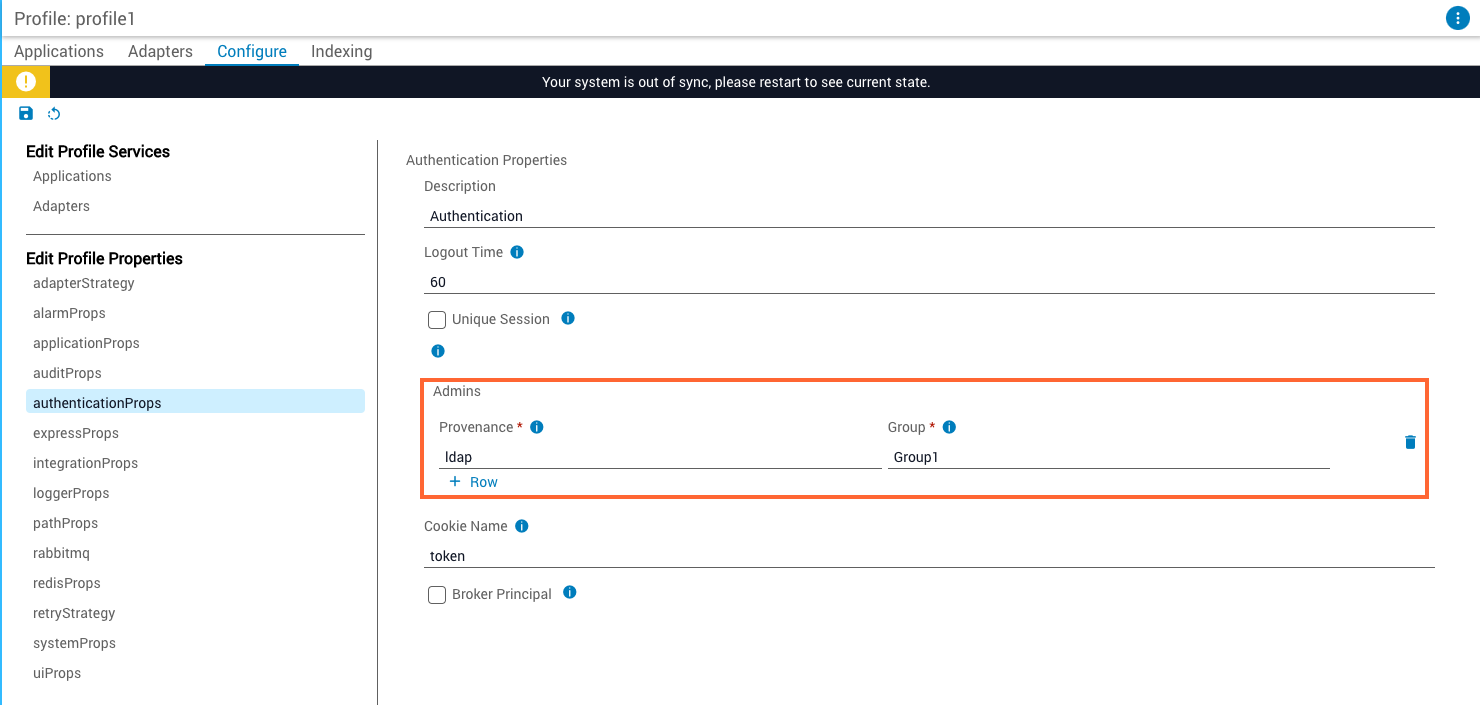Delete the Admins row with trash icon
This screenshot has width=1480, height=705.
(x=1410, y=442)
